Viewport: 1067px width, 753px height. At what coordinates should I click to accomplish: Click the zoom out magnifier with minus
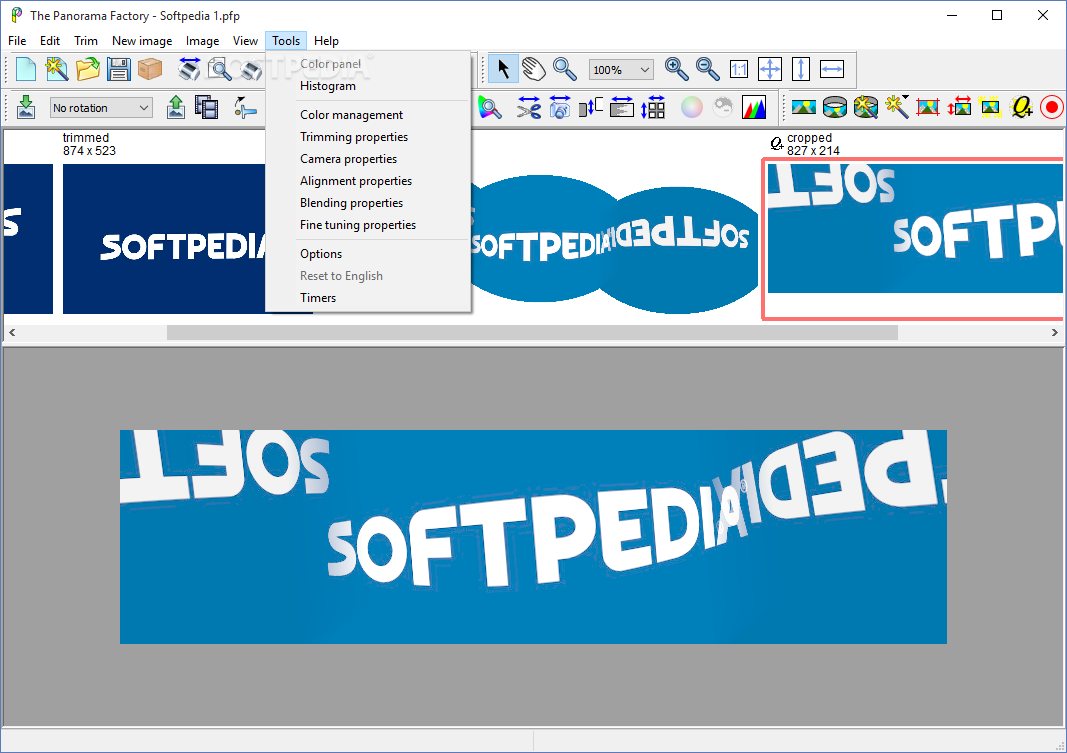pyautogui.click(x=708, y=69)
